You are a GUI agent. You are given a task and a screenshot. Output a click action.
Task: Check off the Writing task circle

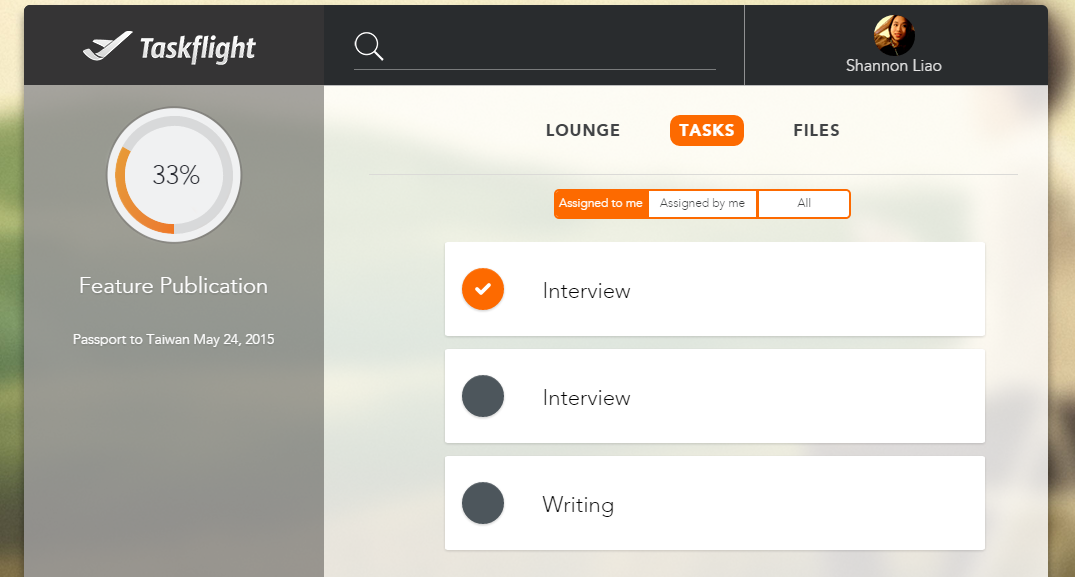click(483, 503)
